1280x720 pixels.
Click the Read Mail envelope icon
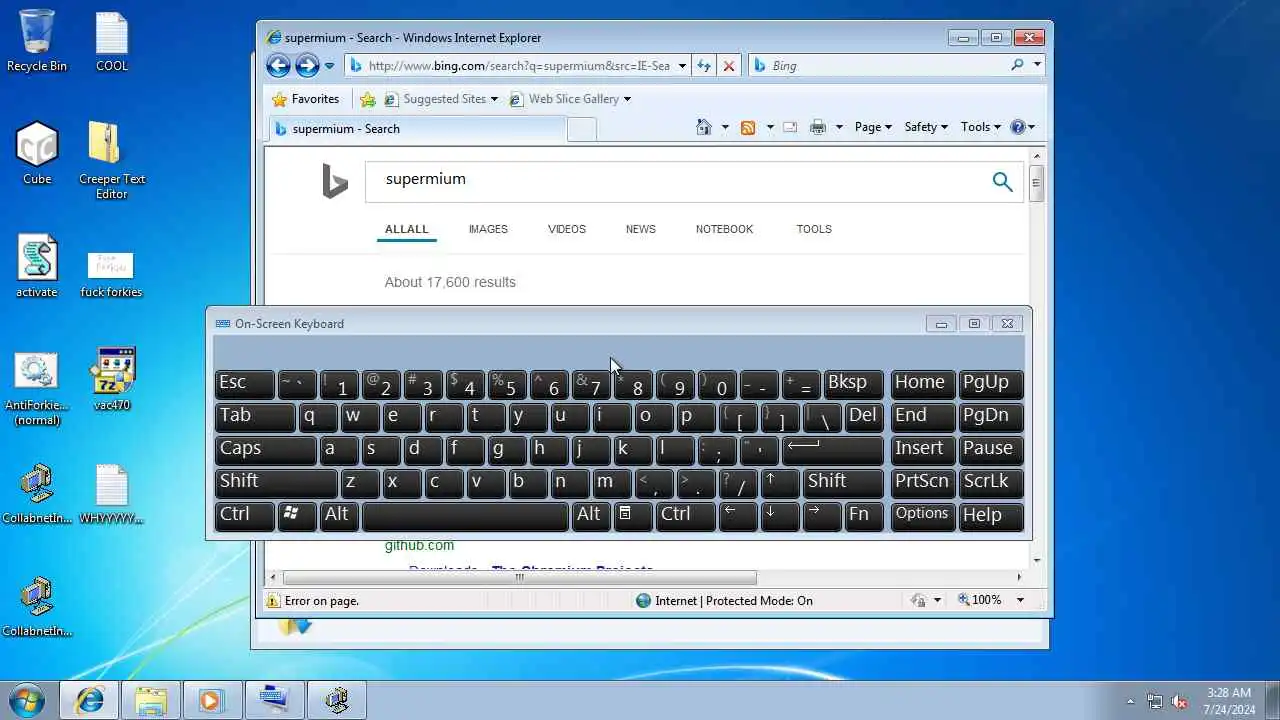click(x=790, y=127)
